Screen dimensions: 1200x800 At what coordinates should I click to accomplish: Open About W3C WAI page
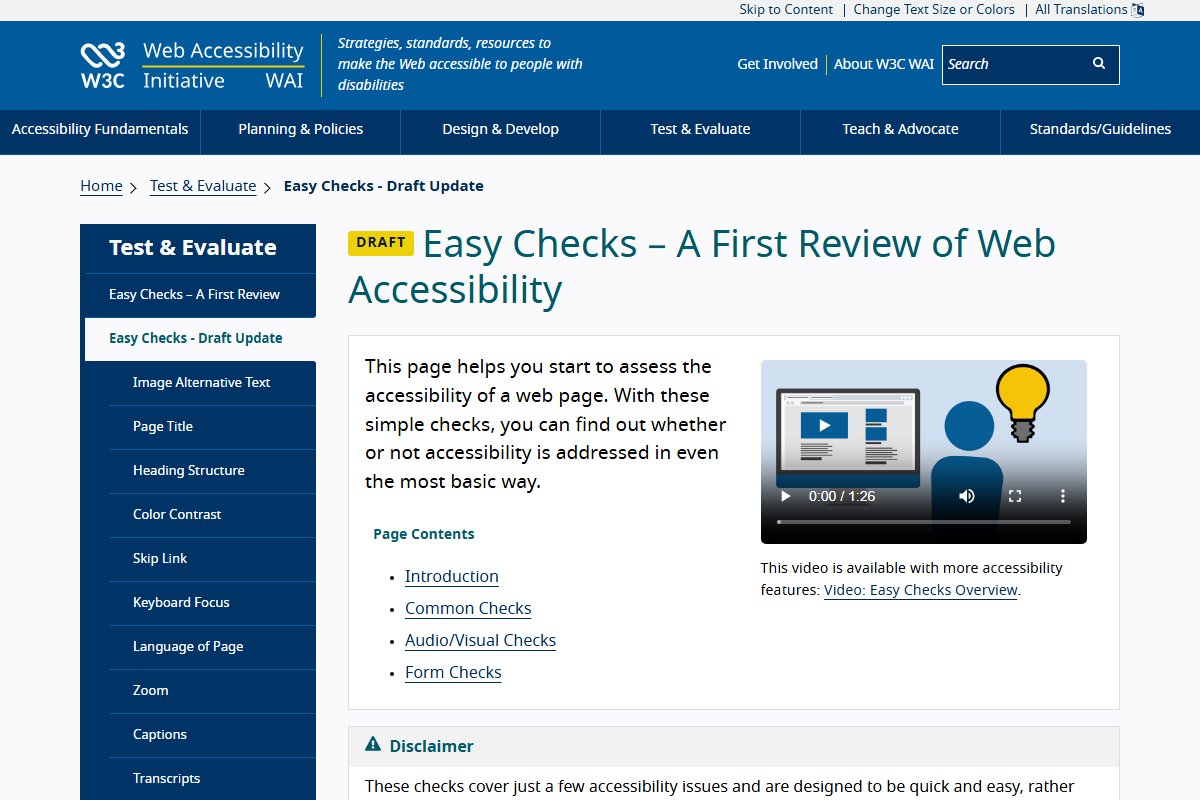[884, 64]
